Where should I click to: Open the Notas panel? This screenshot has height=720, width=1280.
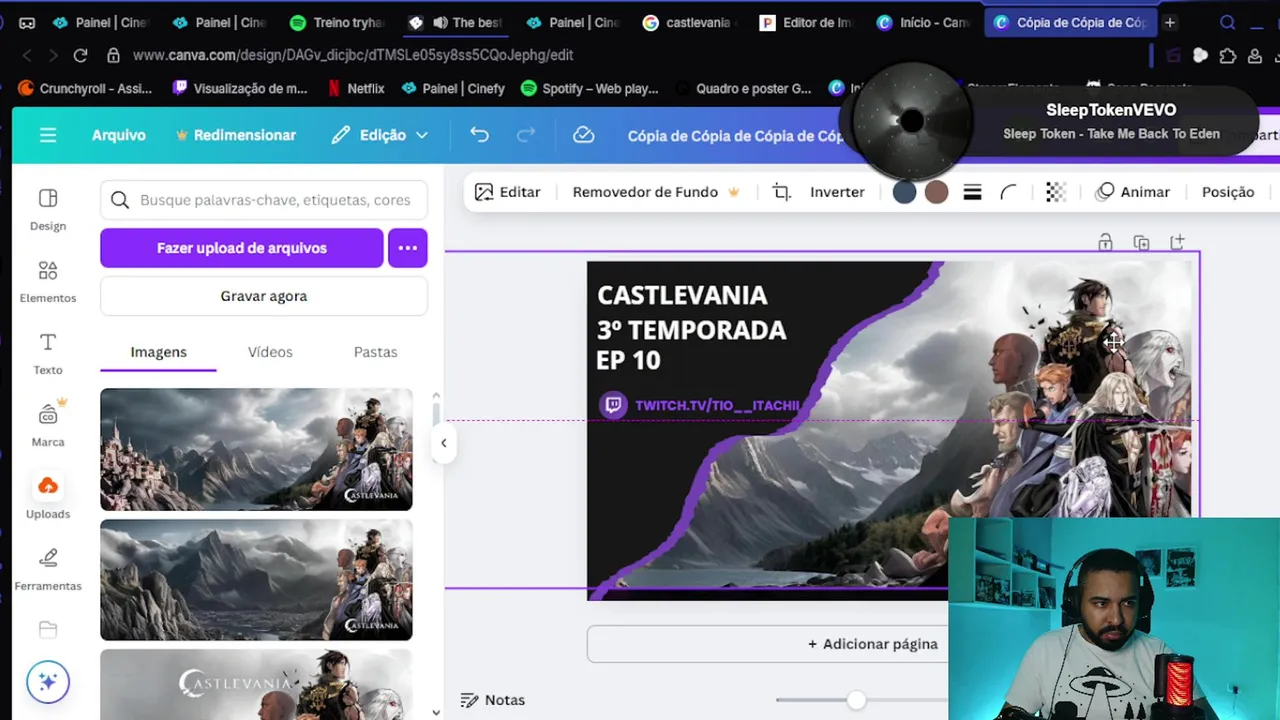point(492,700)
